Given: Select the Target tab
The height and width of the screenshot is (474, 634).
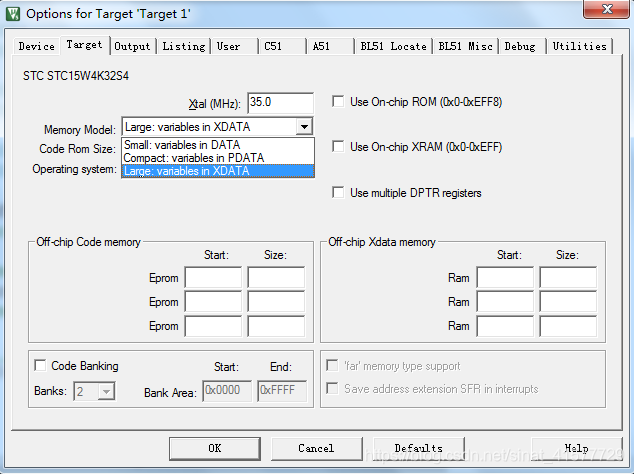Looking at the screenshot, I should pyautogui.click(x=85, y=44).
